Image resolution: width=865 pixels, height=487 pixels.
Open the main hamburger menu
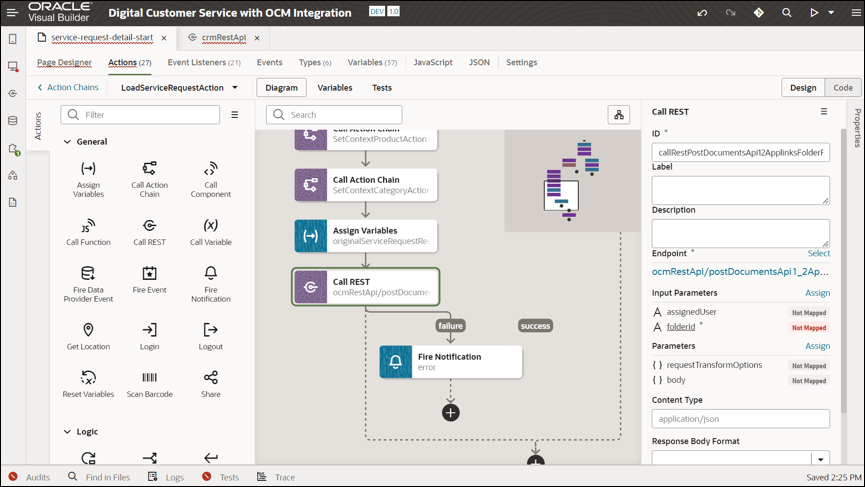point(12,12)
